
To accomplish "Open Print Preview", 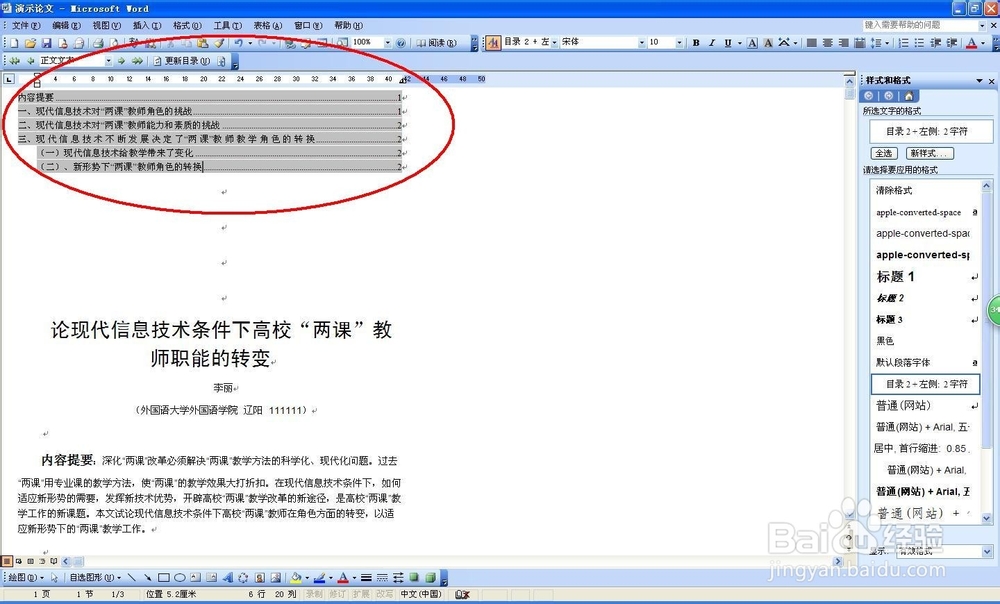I will (113, 43).
